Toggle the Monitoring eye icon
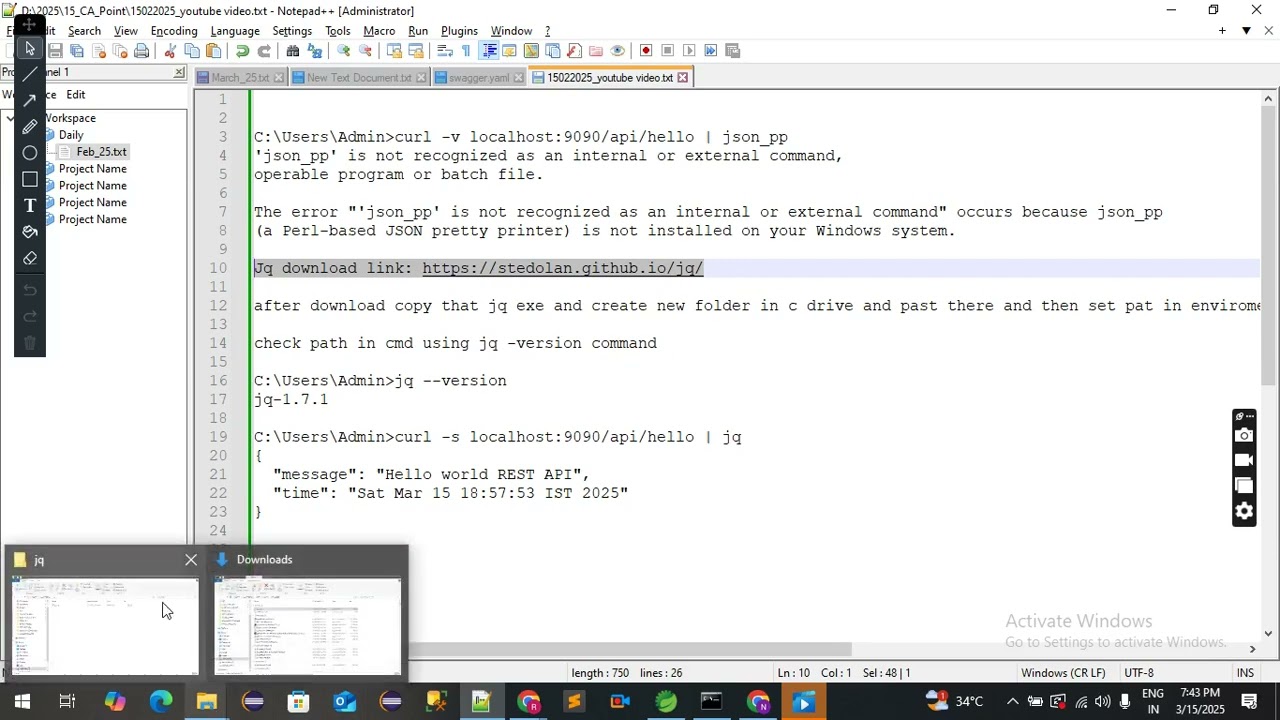Viewport: 1280px width, 720px height. 618,51
